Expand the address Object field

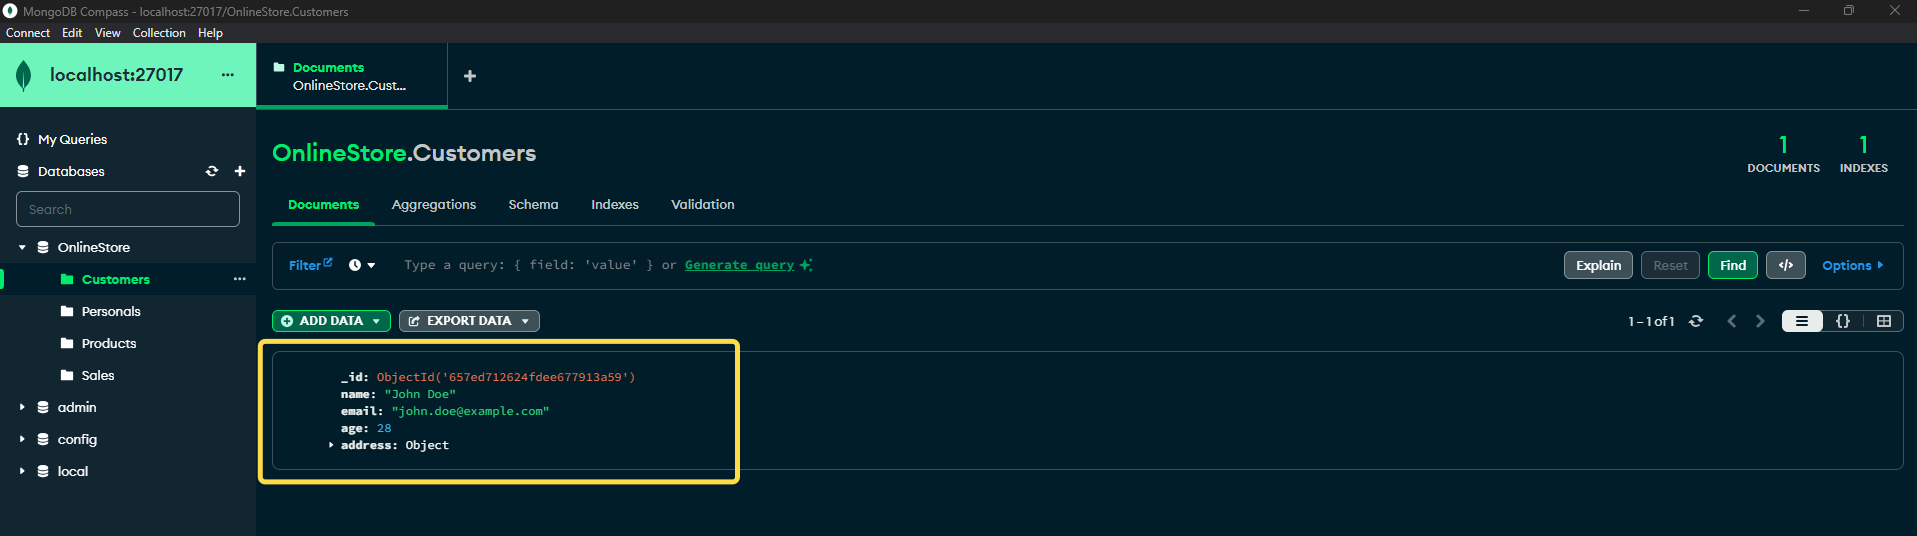click(x=331, y=445)
